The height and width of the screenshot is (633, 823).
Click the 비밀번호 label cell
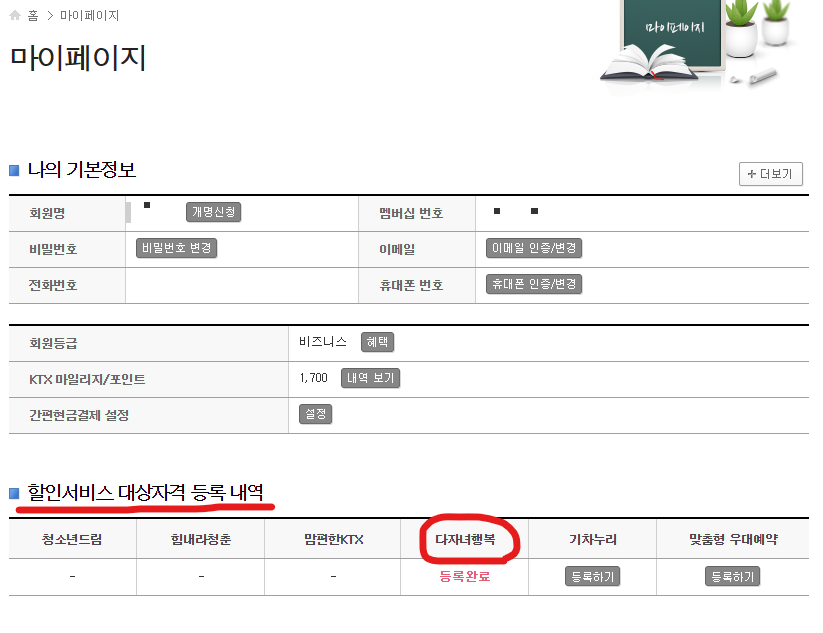67,249
